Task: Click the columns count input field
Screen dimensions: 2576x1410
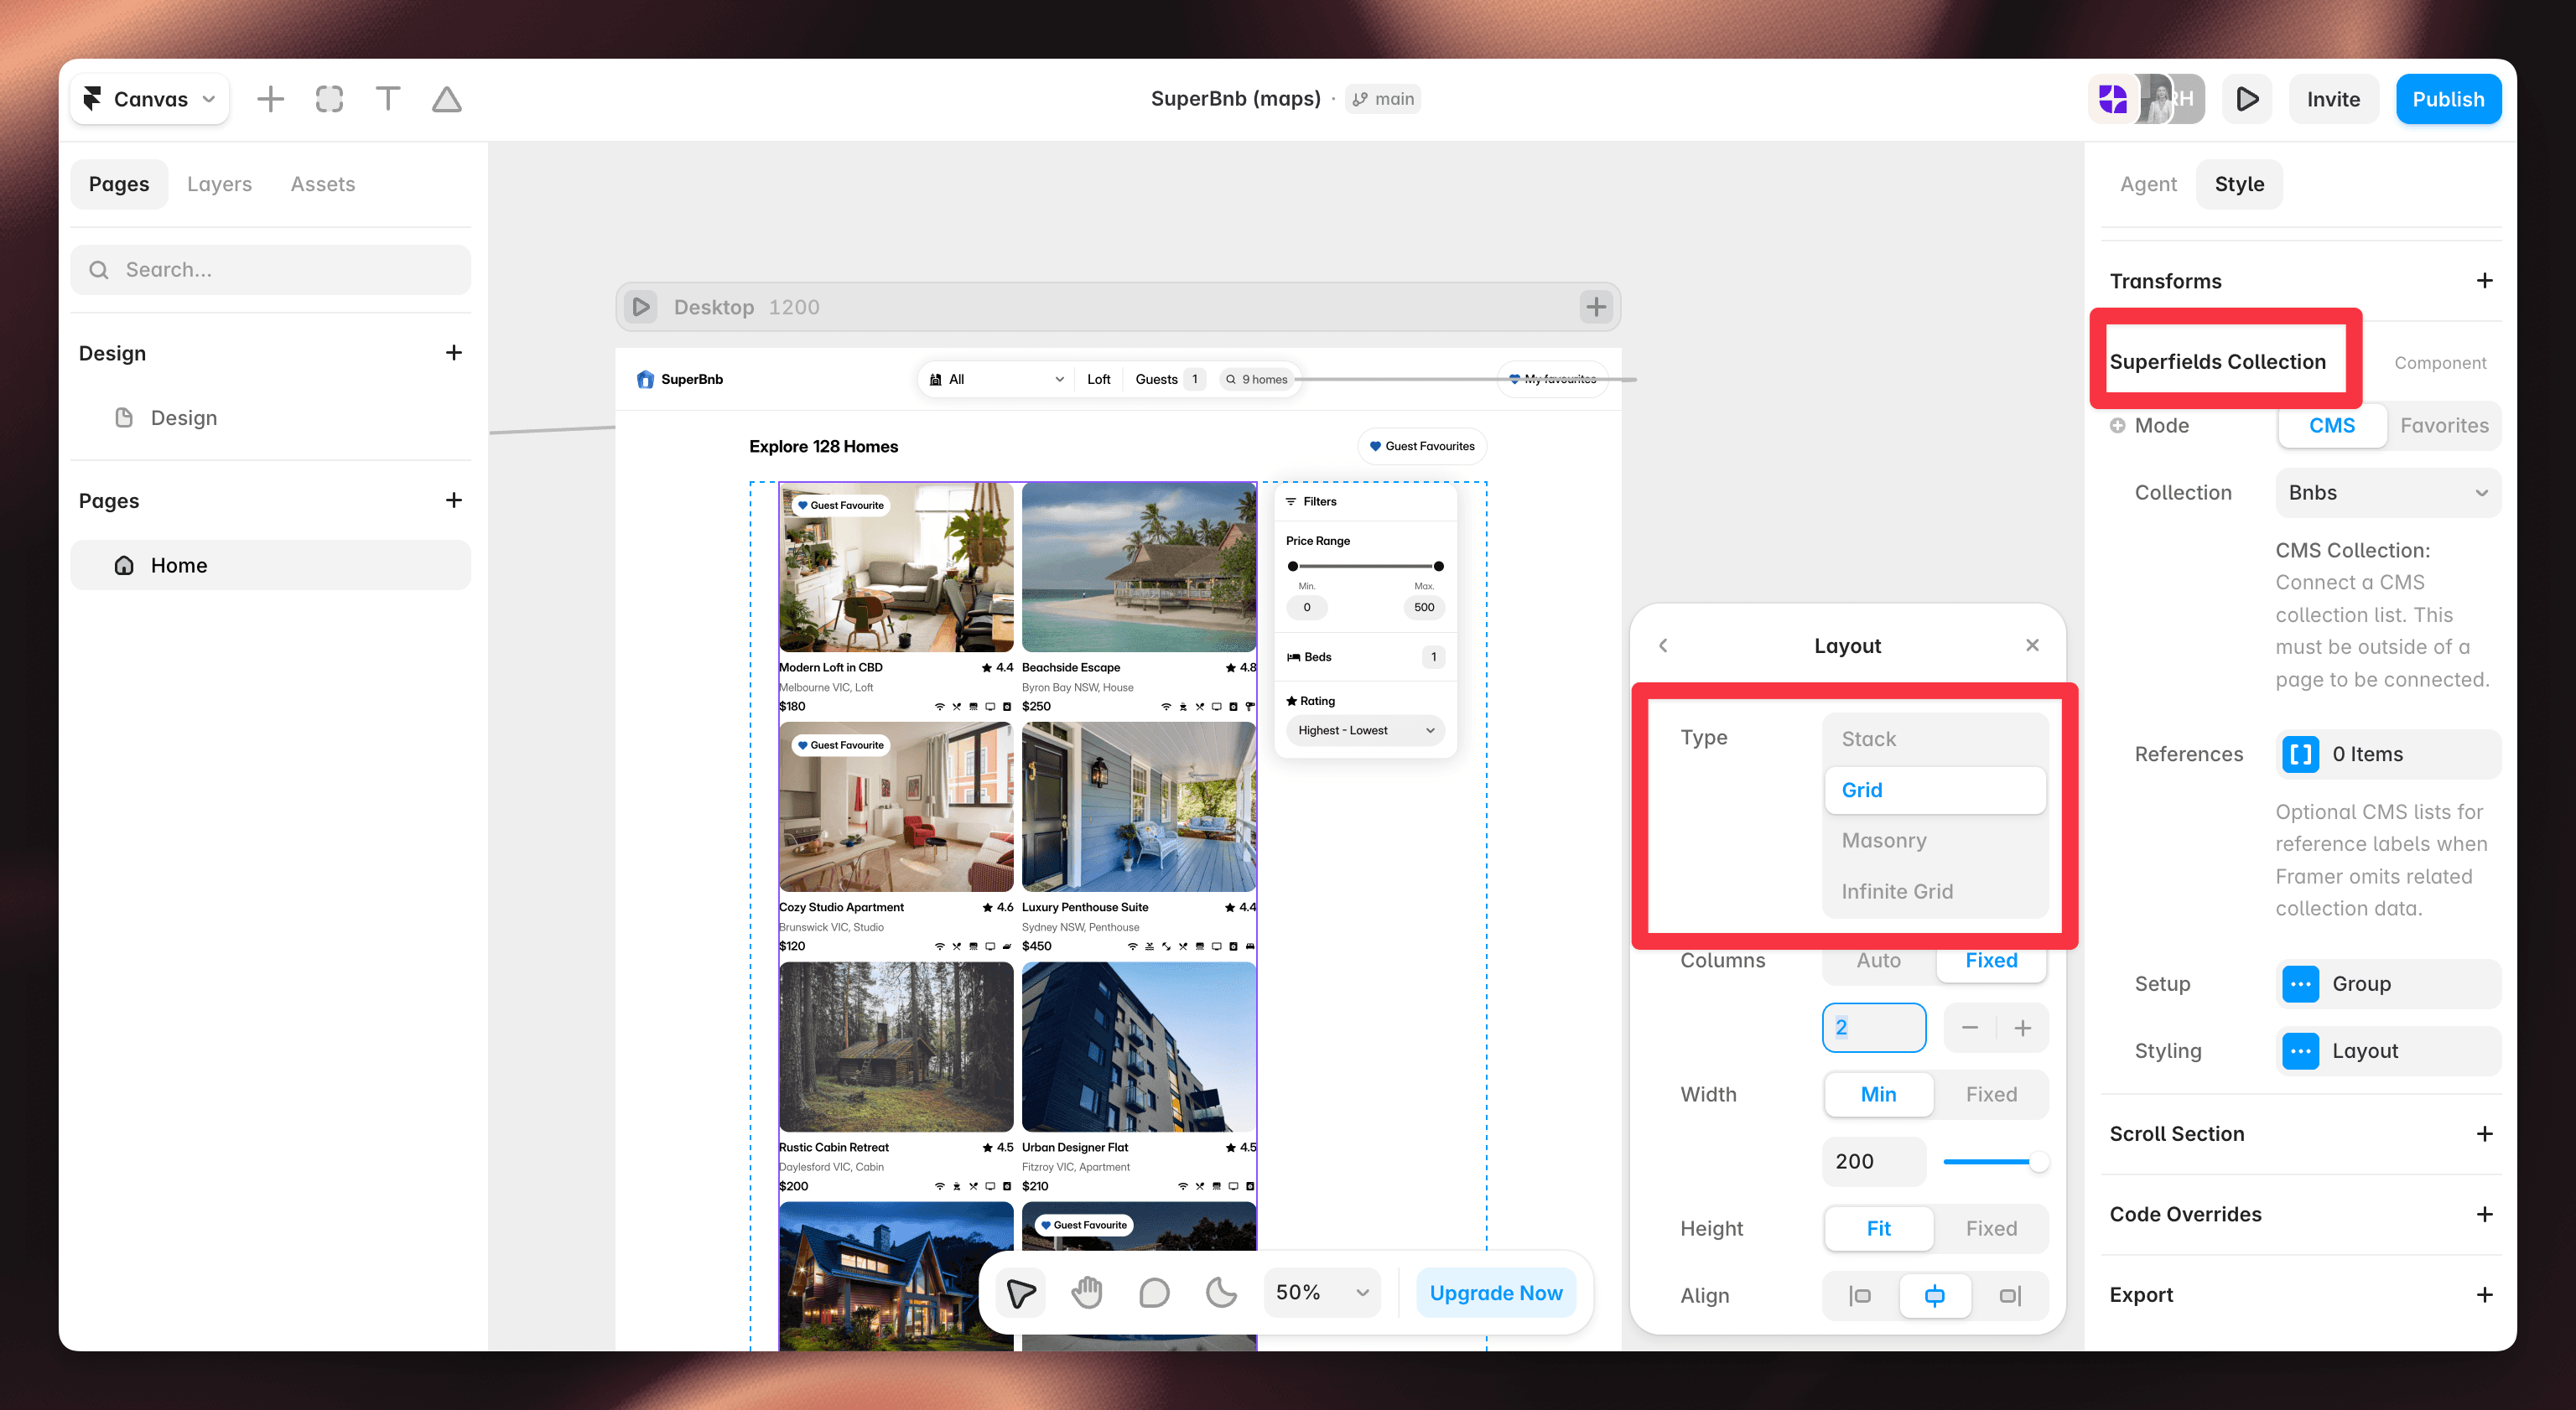Action: 1874,1028
